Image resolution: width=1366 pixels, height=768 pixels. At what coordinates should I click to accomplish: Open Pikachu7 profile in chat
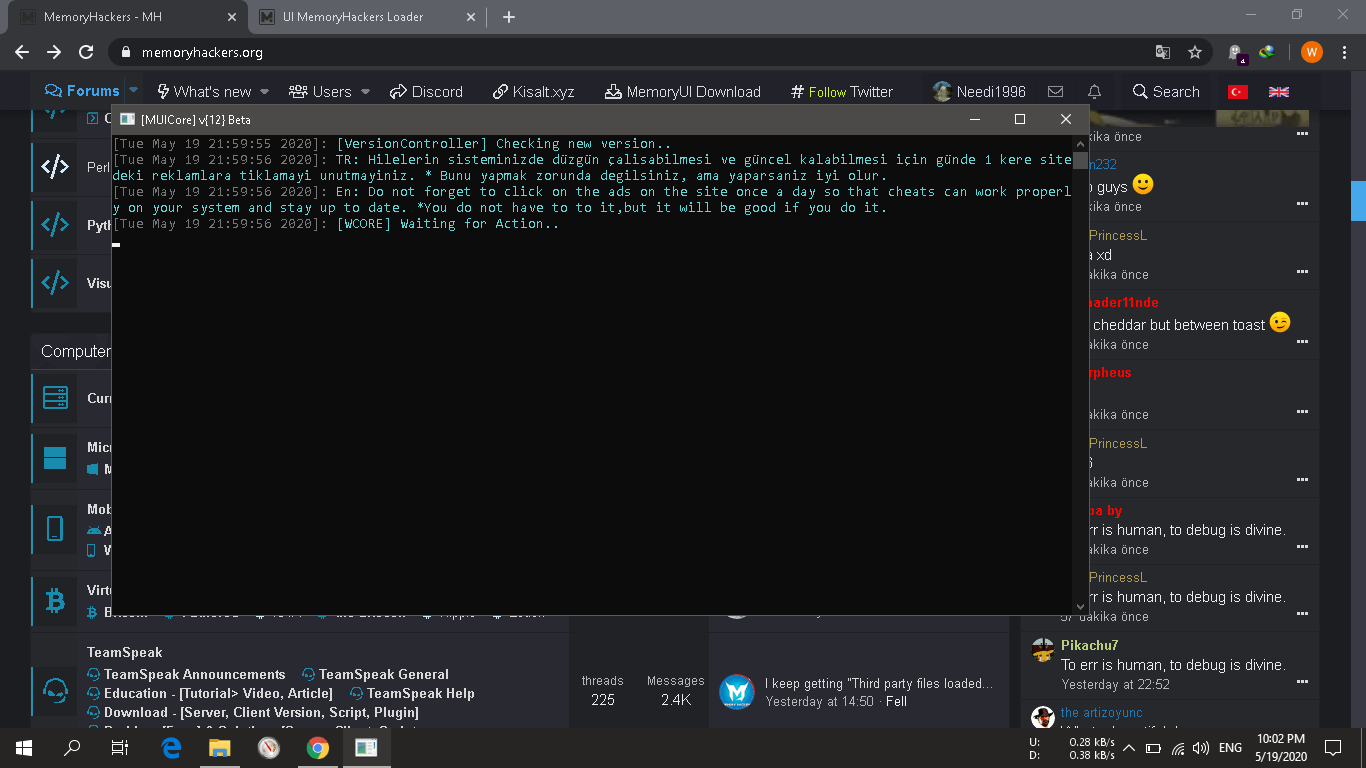point(1089,645)
